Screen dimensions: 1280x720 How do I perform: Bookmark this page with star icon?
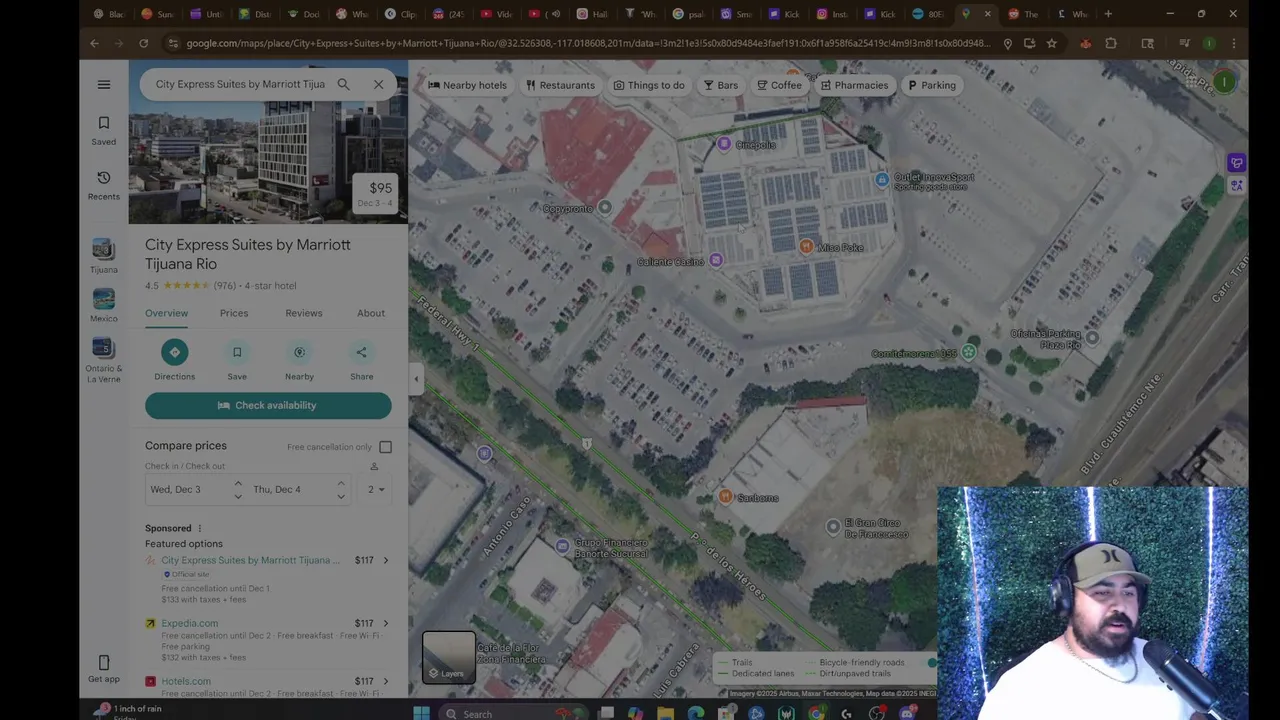[1051, 43]
